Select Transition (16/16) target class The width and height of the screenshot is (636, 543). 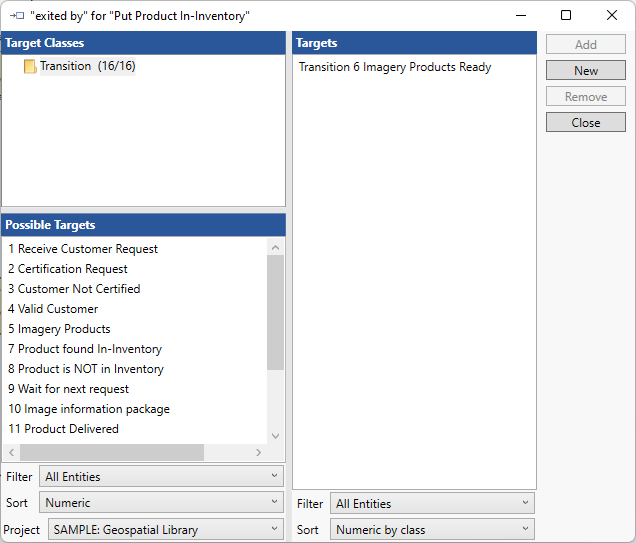pyautogui.click(x=87, y=66)
